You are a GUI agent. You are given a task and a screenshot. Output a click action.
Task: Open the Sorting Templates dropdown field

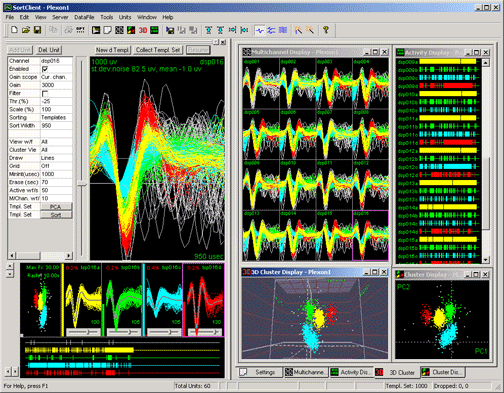[x=56, y=118]
